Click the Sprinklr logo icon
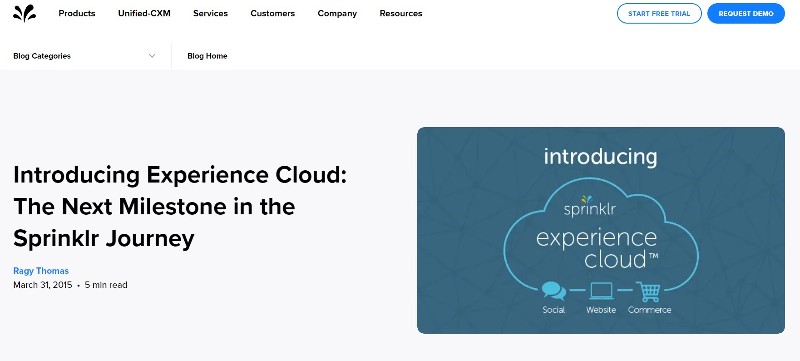The image size is (800, 361). point(24,13)
